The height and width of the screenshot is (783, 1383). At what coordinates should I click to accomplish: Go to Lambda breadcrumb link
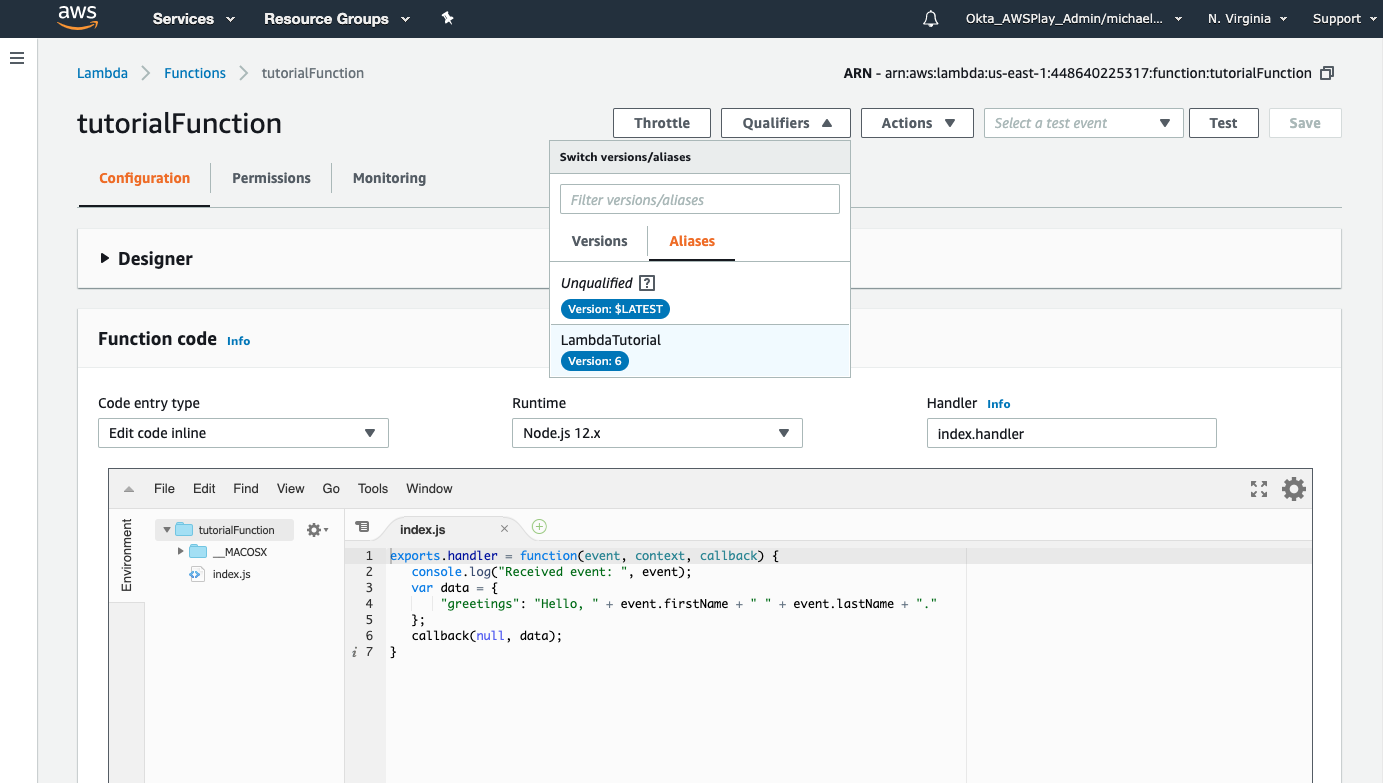tap(102, 73)
